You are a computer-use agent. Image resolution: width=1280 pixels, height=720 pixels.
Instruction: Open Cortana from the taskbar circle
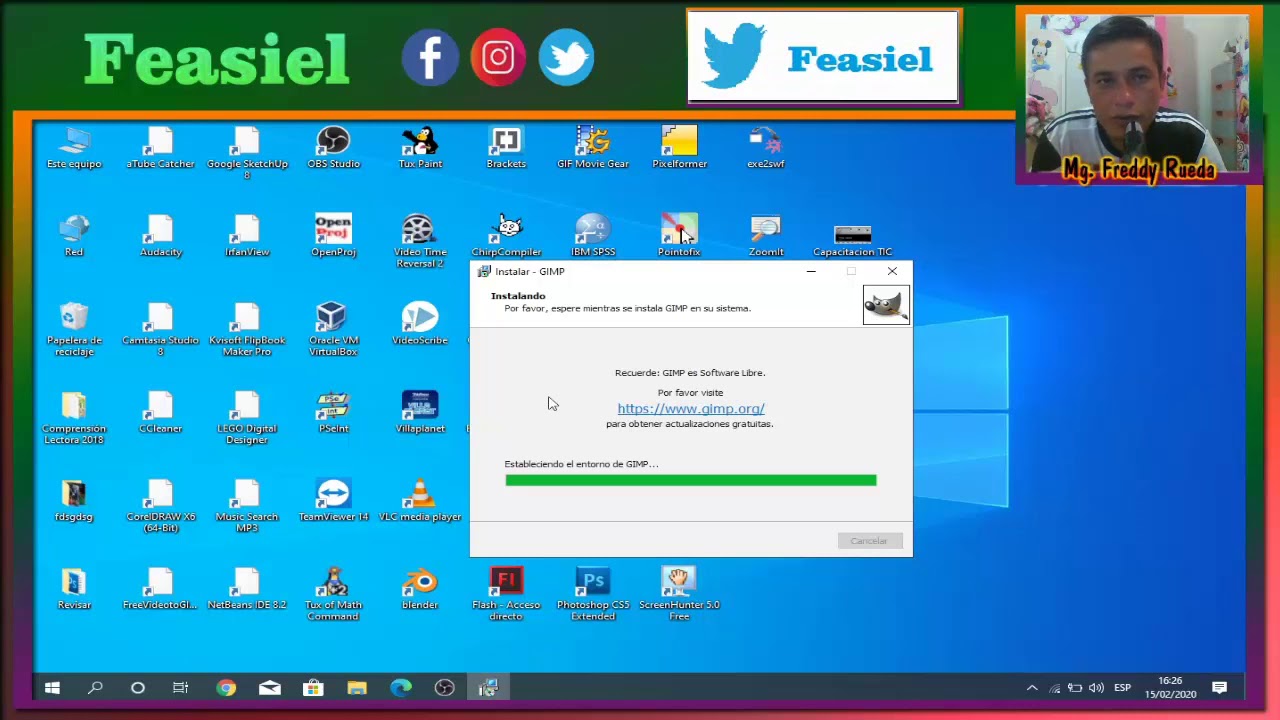pos(138,688)
